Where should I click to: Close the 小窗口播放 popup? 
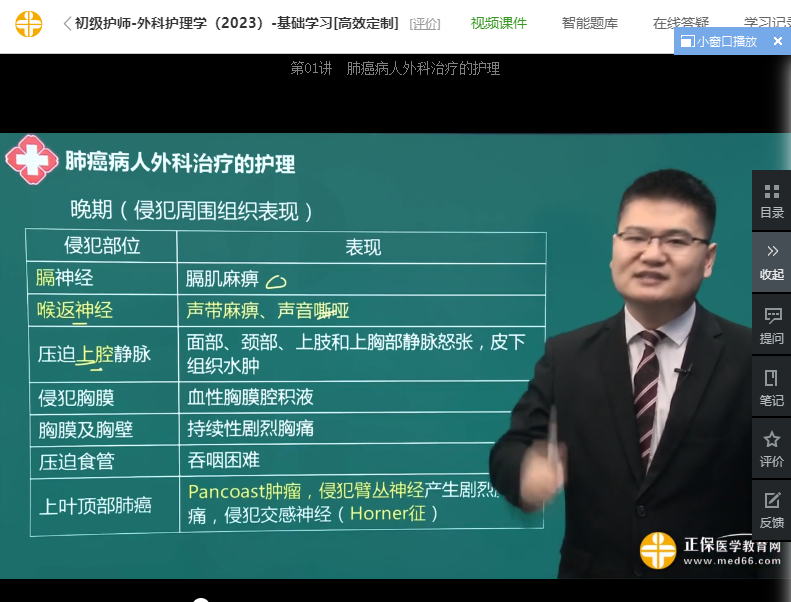[x=777, y=41]
